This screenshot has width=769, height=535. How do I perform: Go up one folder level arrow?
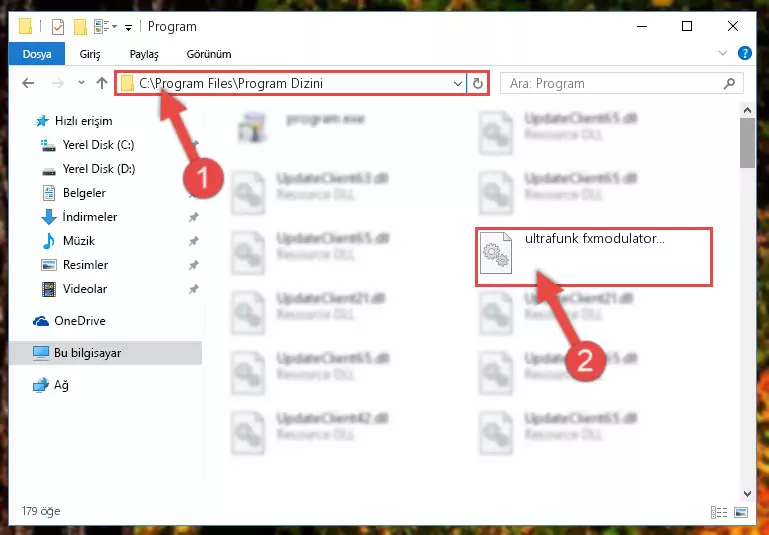pyautogui.click(x=102, y=83)
